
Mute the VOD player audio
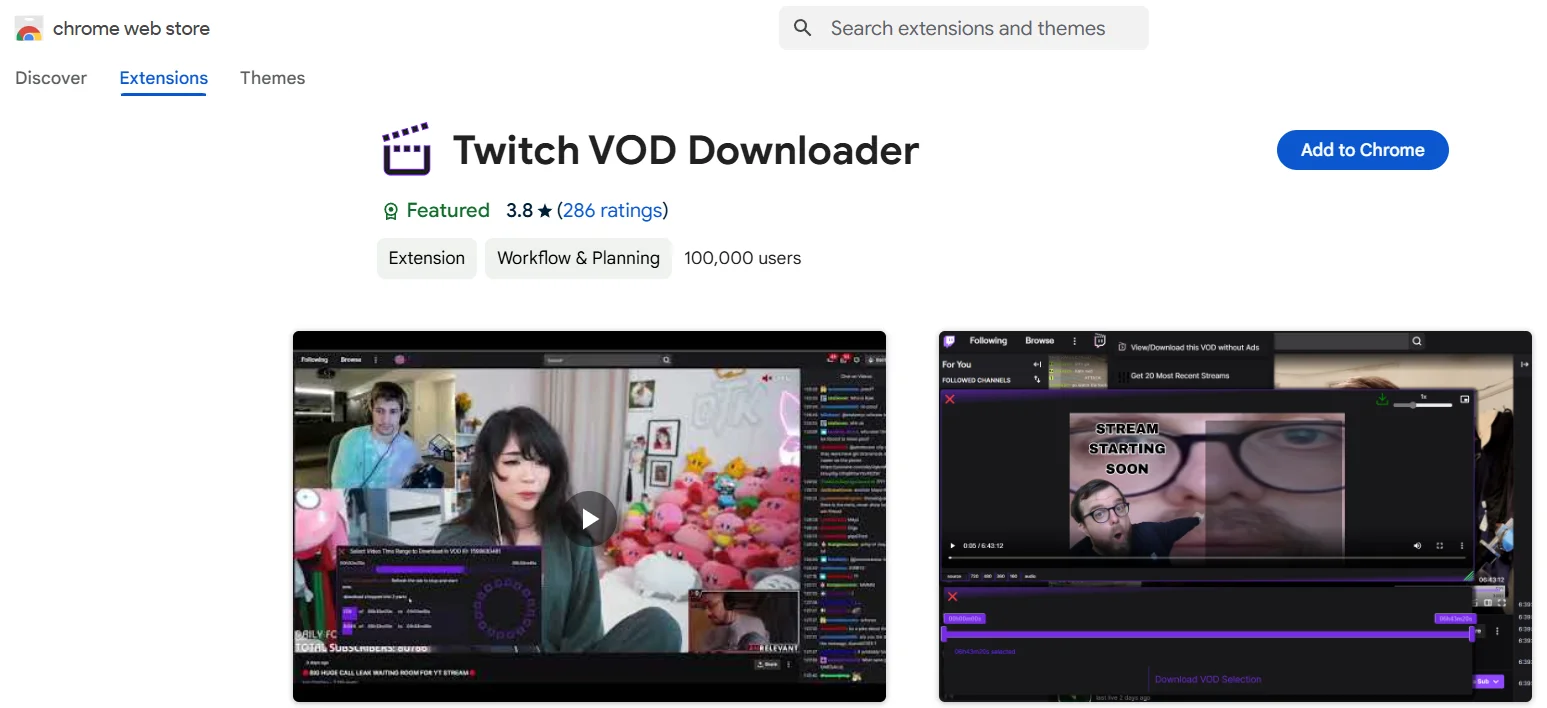click(x=1417, y=546)
